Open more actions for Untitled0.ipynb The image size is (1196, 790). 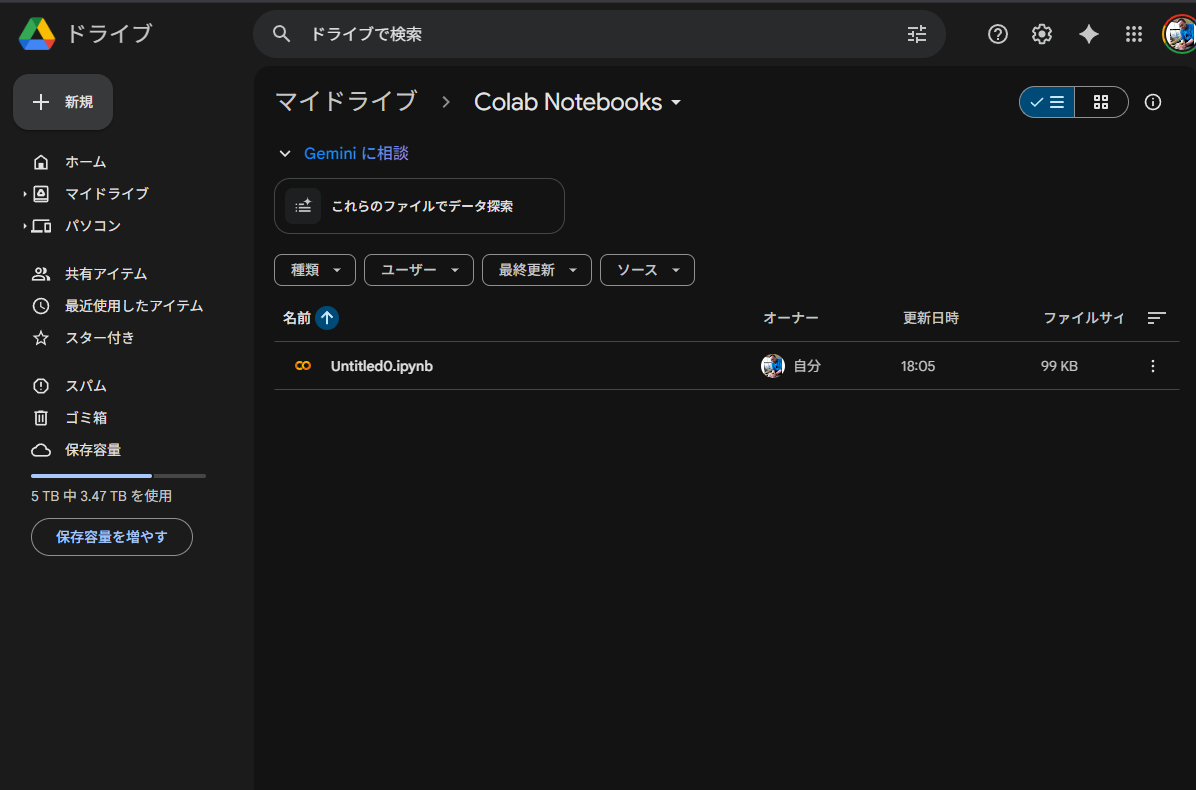tap(1152, 366)
